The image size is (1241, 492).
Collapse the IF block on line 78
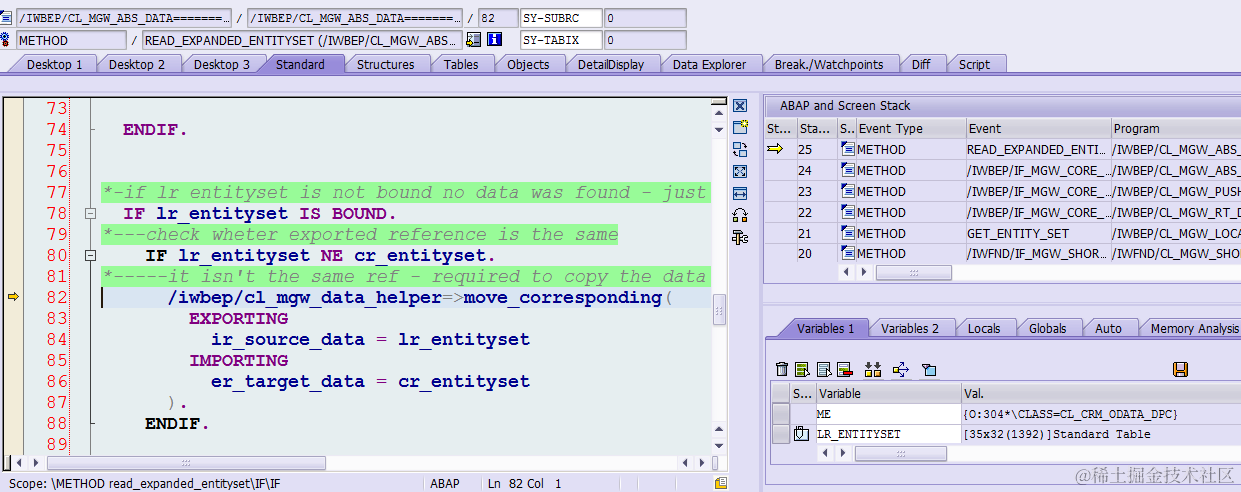tap(90, 214)
